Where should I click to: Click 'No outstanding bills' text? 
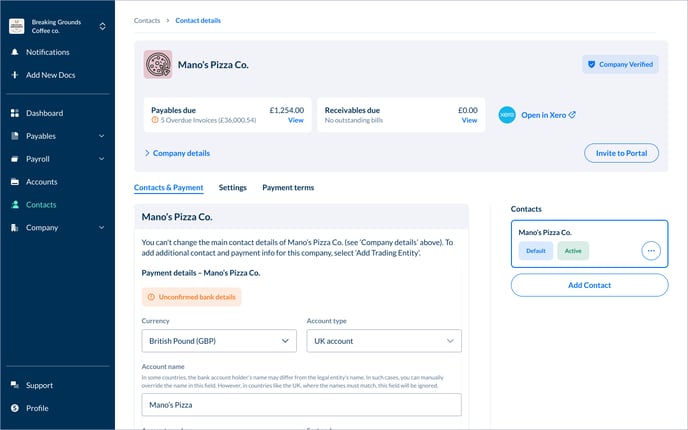pyautogui.click(x=354, y=120)
